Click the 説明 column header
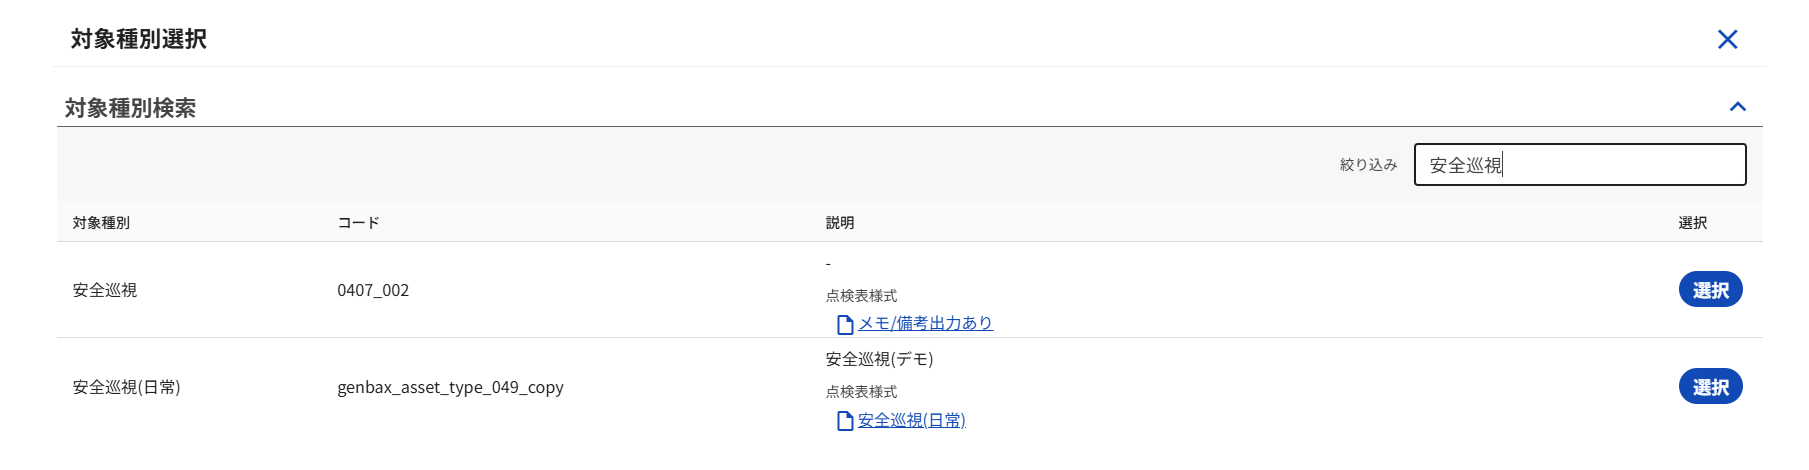 (x=840, y=223)
